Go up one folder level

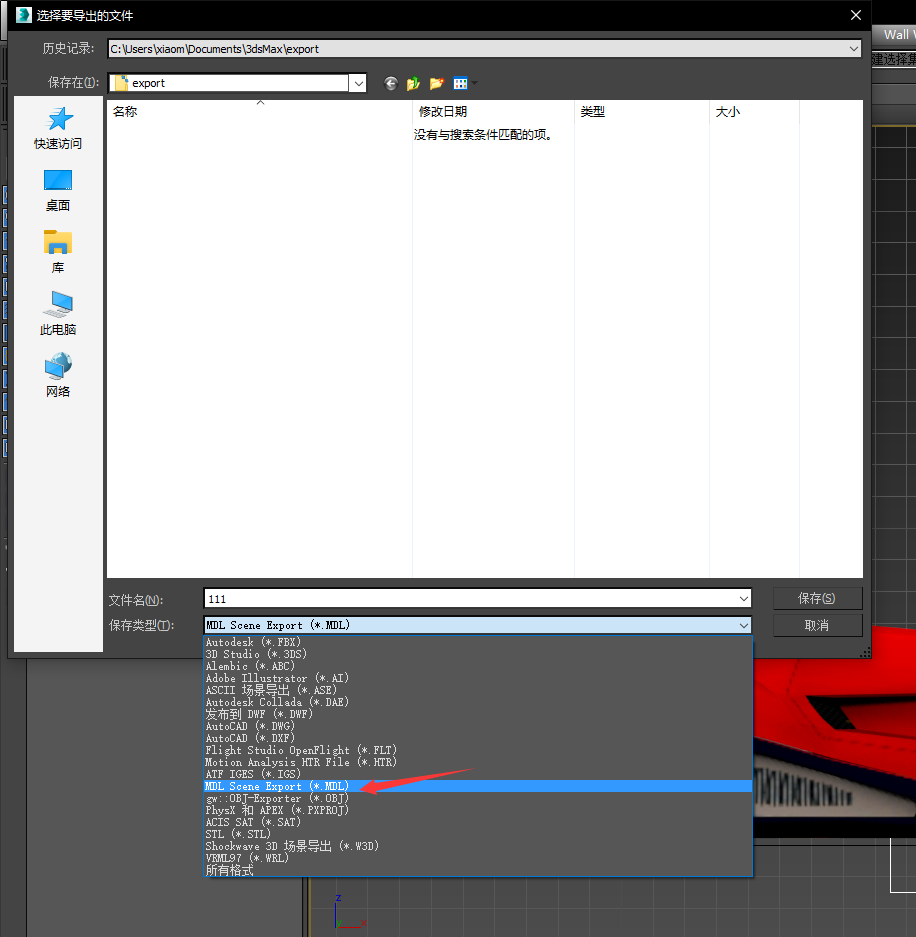point(413,84)
